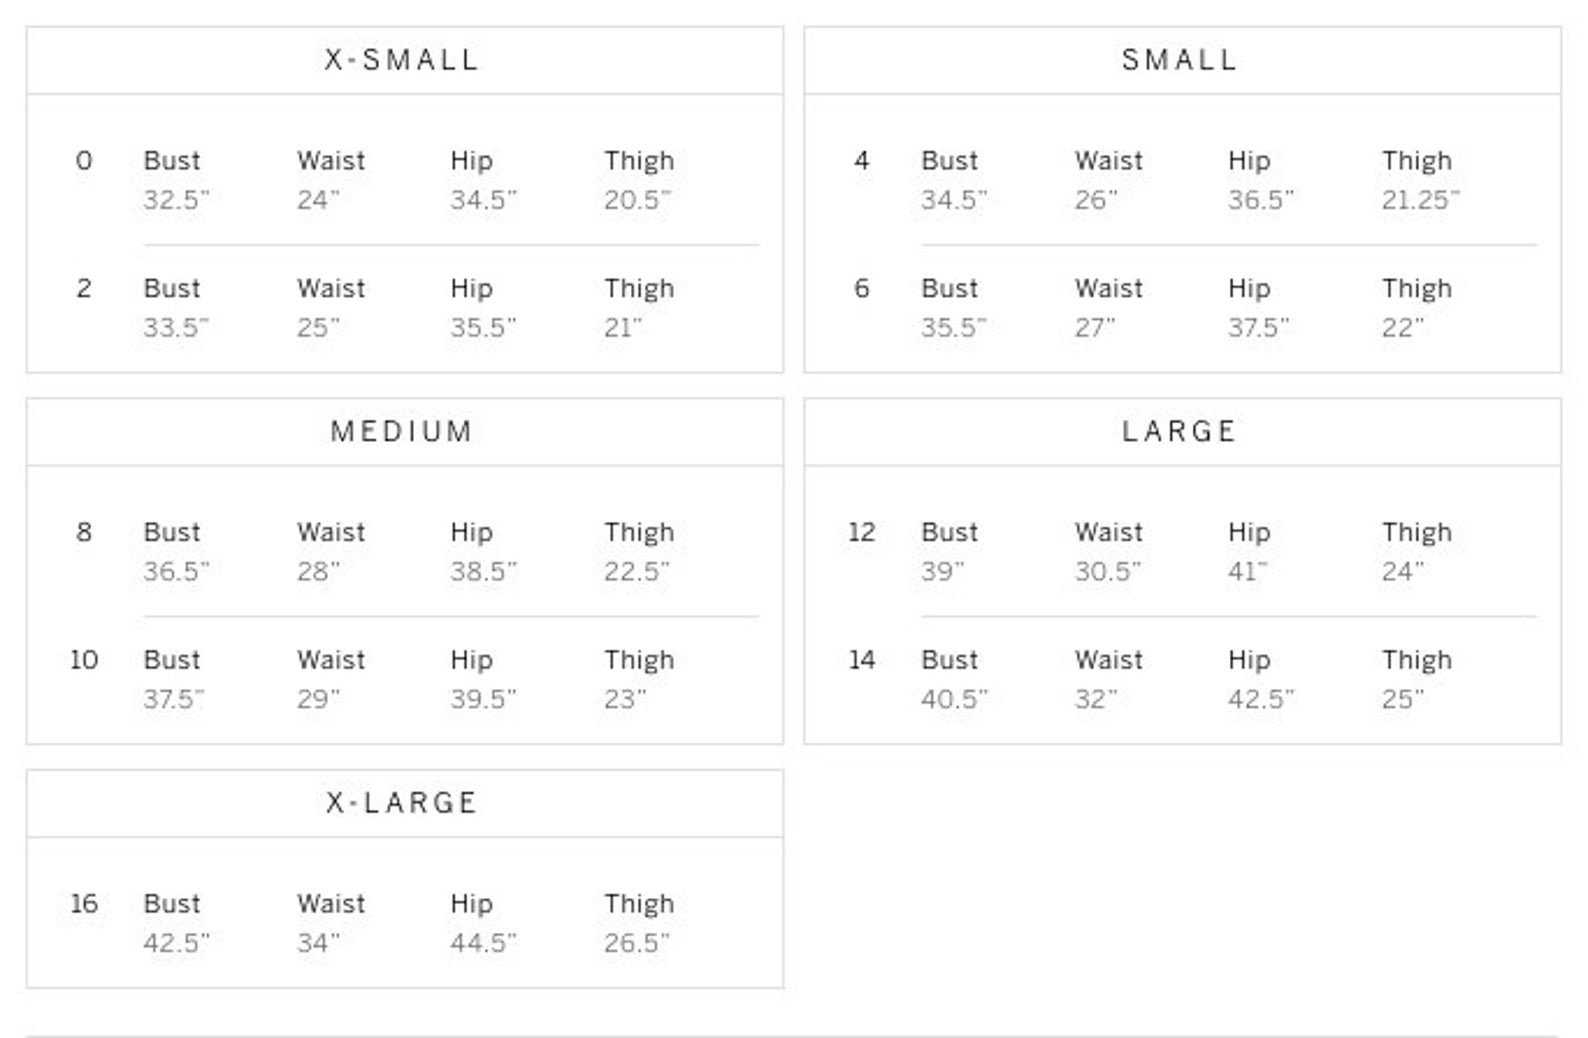
Task: Click the 44.5" hip value for size 16
Action: pos(483,943)
